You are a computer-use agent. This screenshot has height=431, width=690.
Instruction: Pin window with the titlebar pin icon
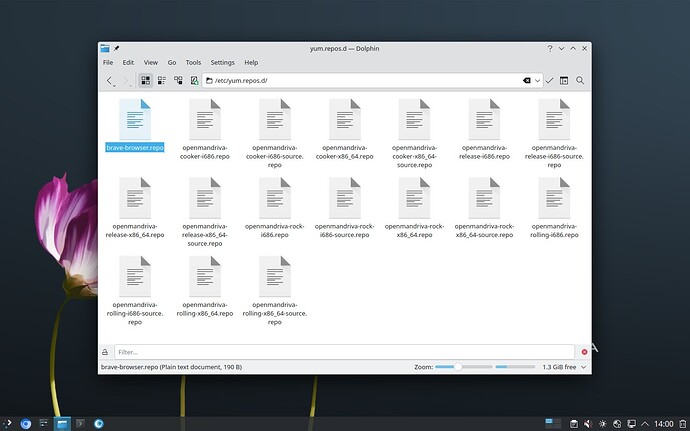point(117,48)
